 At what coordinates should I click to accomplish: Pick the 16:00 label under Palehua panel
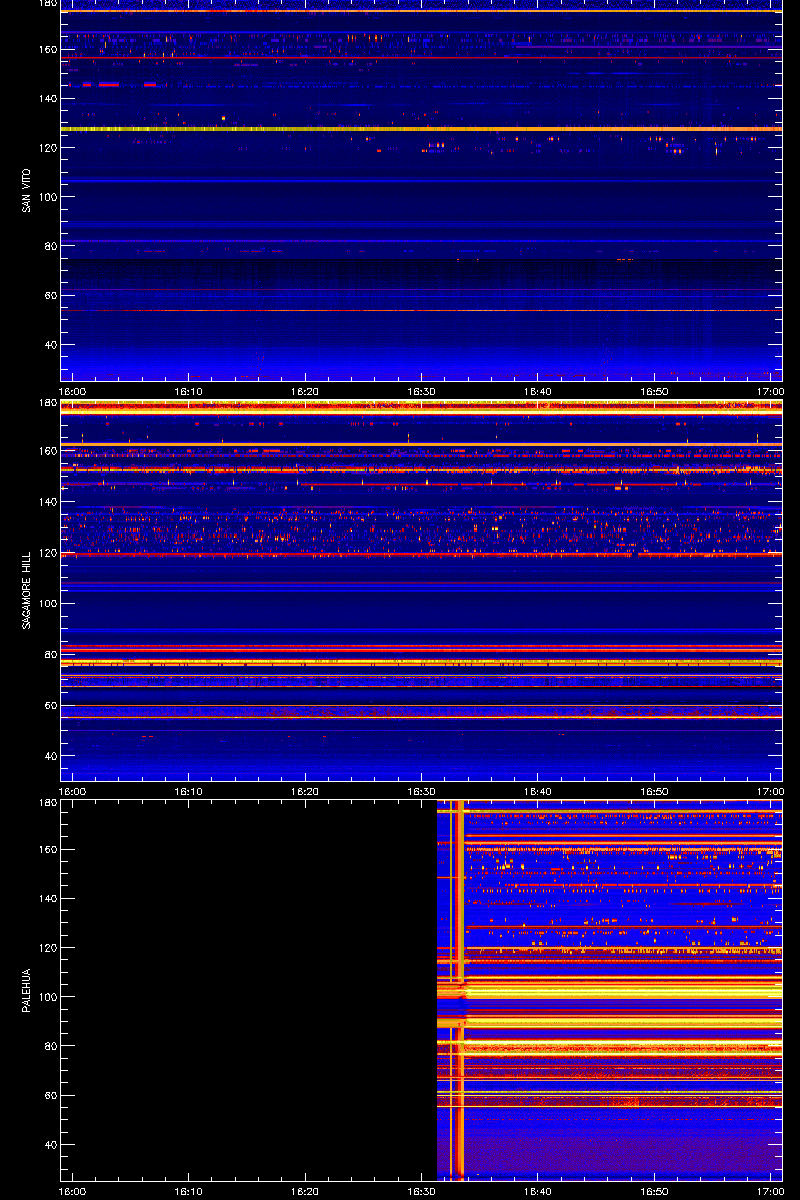click(73, 1191)
